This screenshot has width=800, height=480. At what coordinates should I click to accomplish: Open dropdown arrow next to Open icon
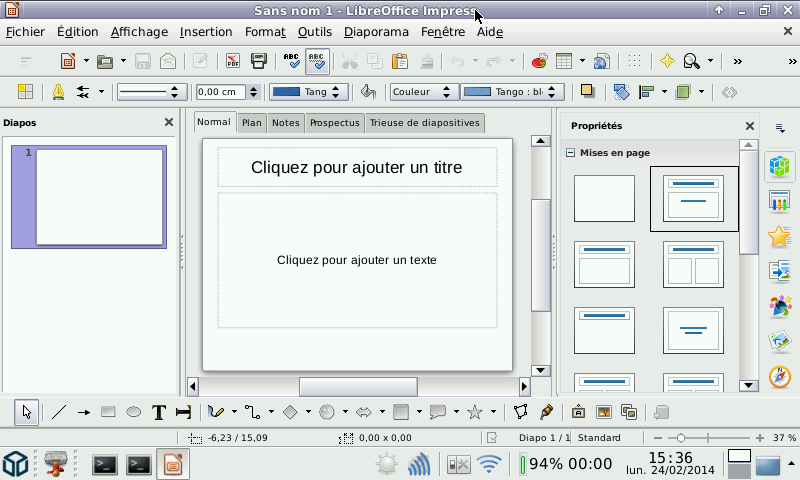pyautogui.click(x=123, y=61)
